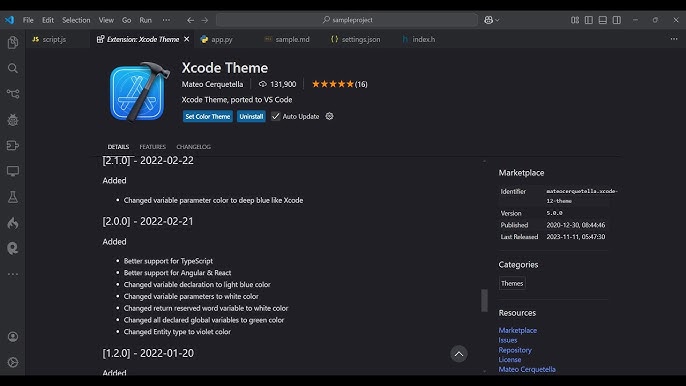Toggle the bottom panel layout icon
This screenshot has height=386, width=686.
point(603,20)
